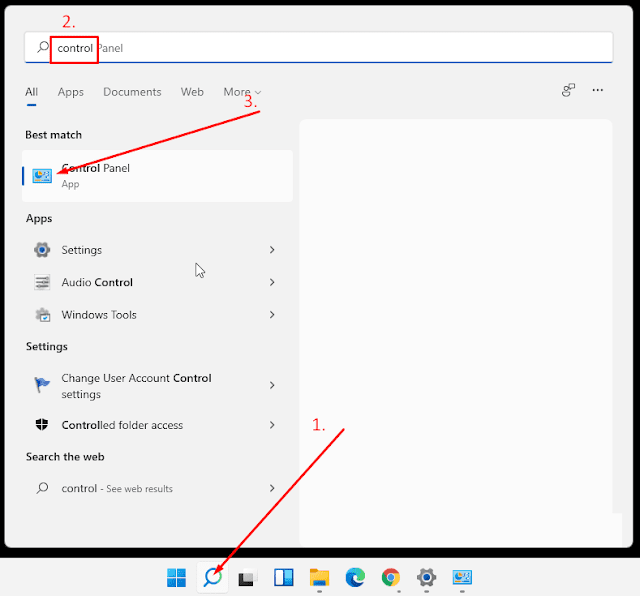Viewport: 640px width, 596px height.
Task: Open Microsoft Edge from the taskbar
Action: pyautogui.click(x=355, y=578)
